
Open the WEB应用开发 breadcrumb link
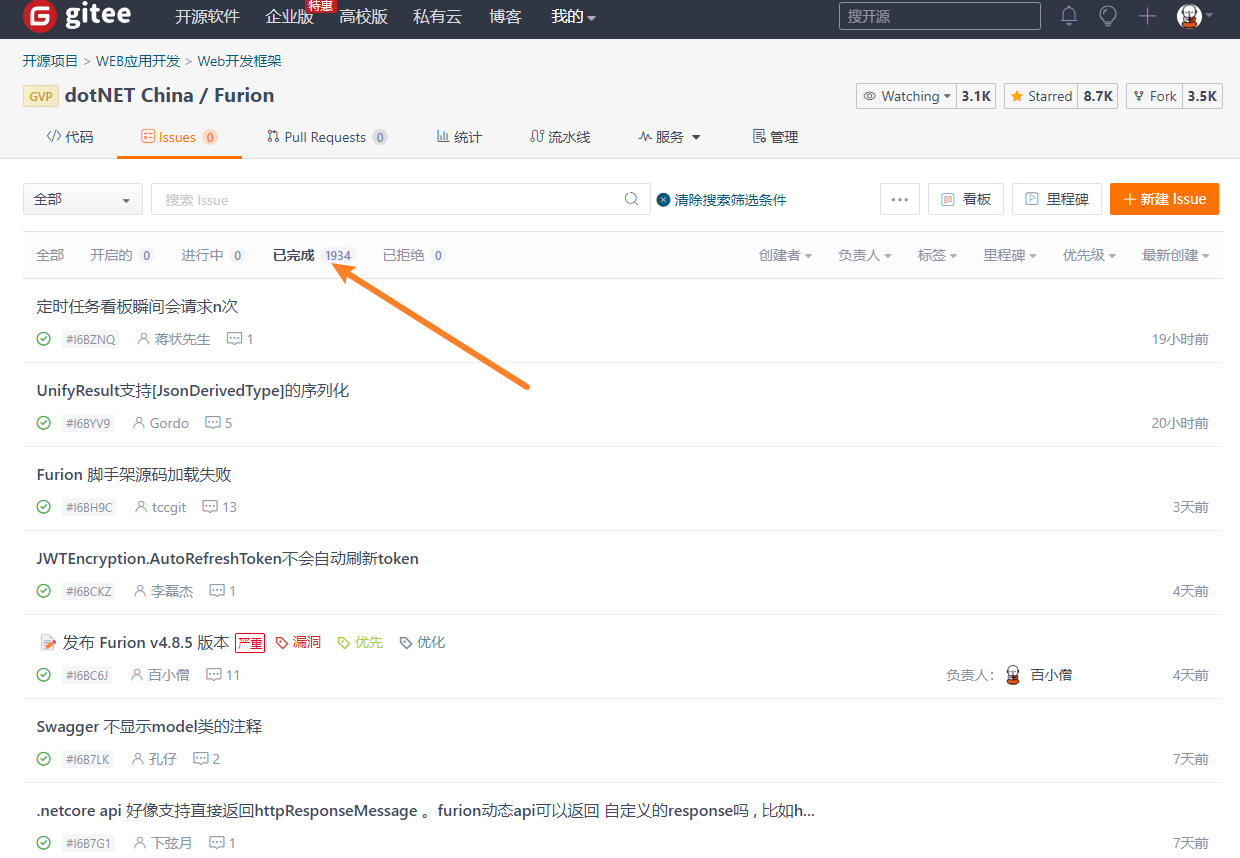[138, 61]
